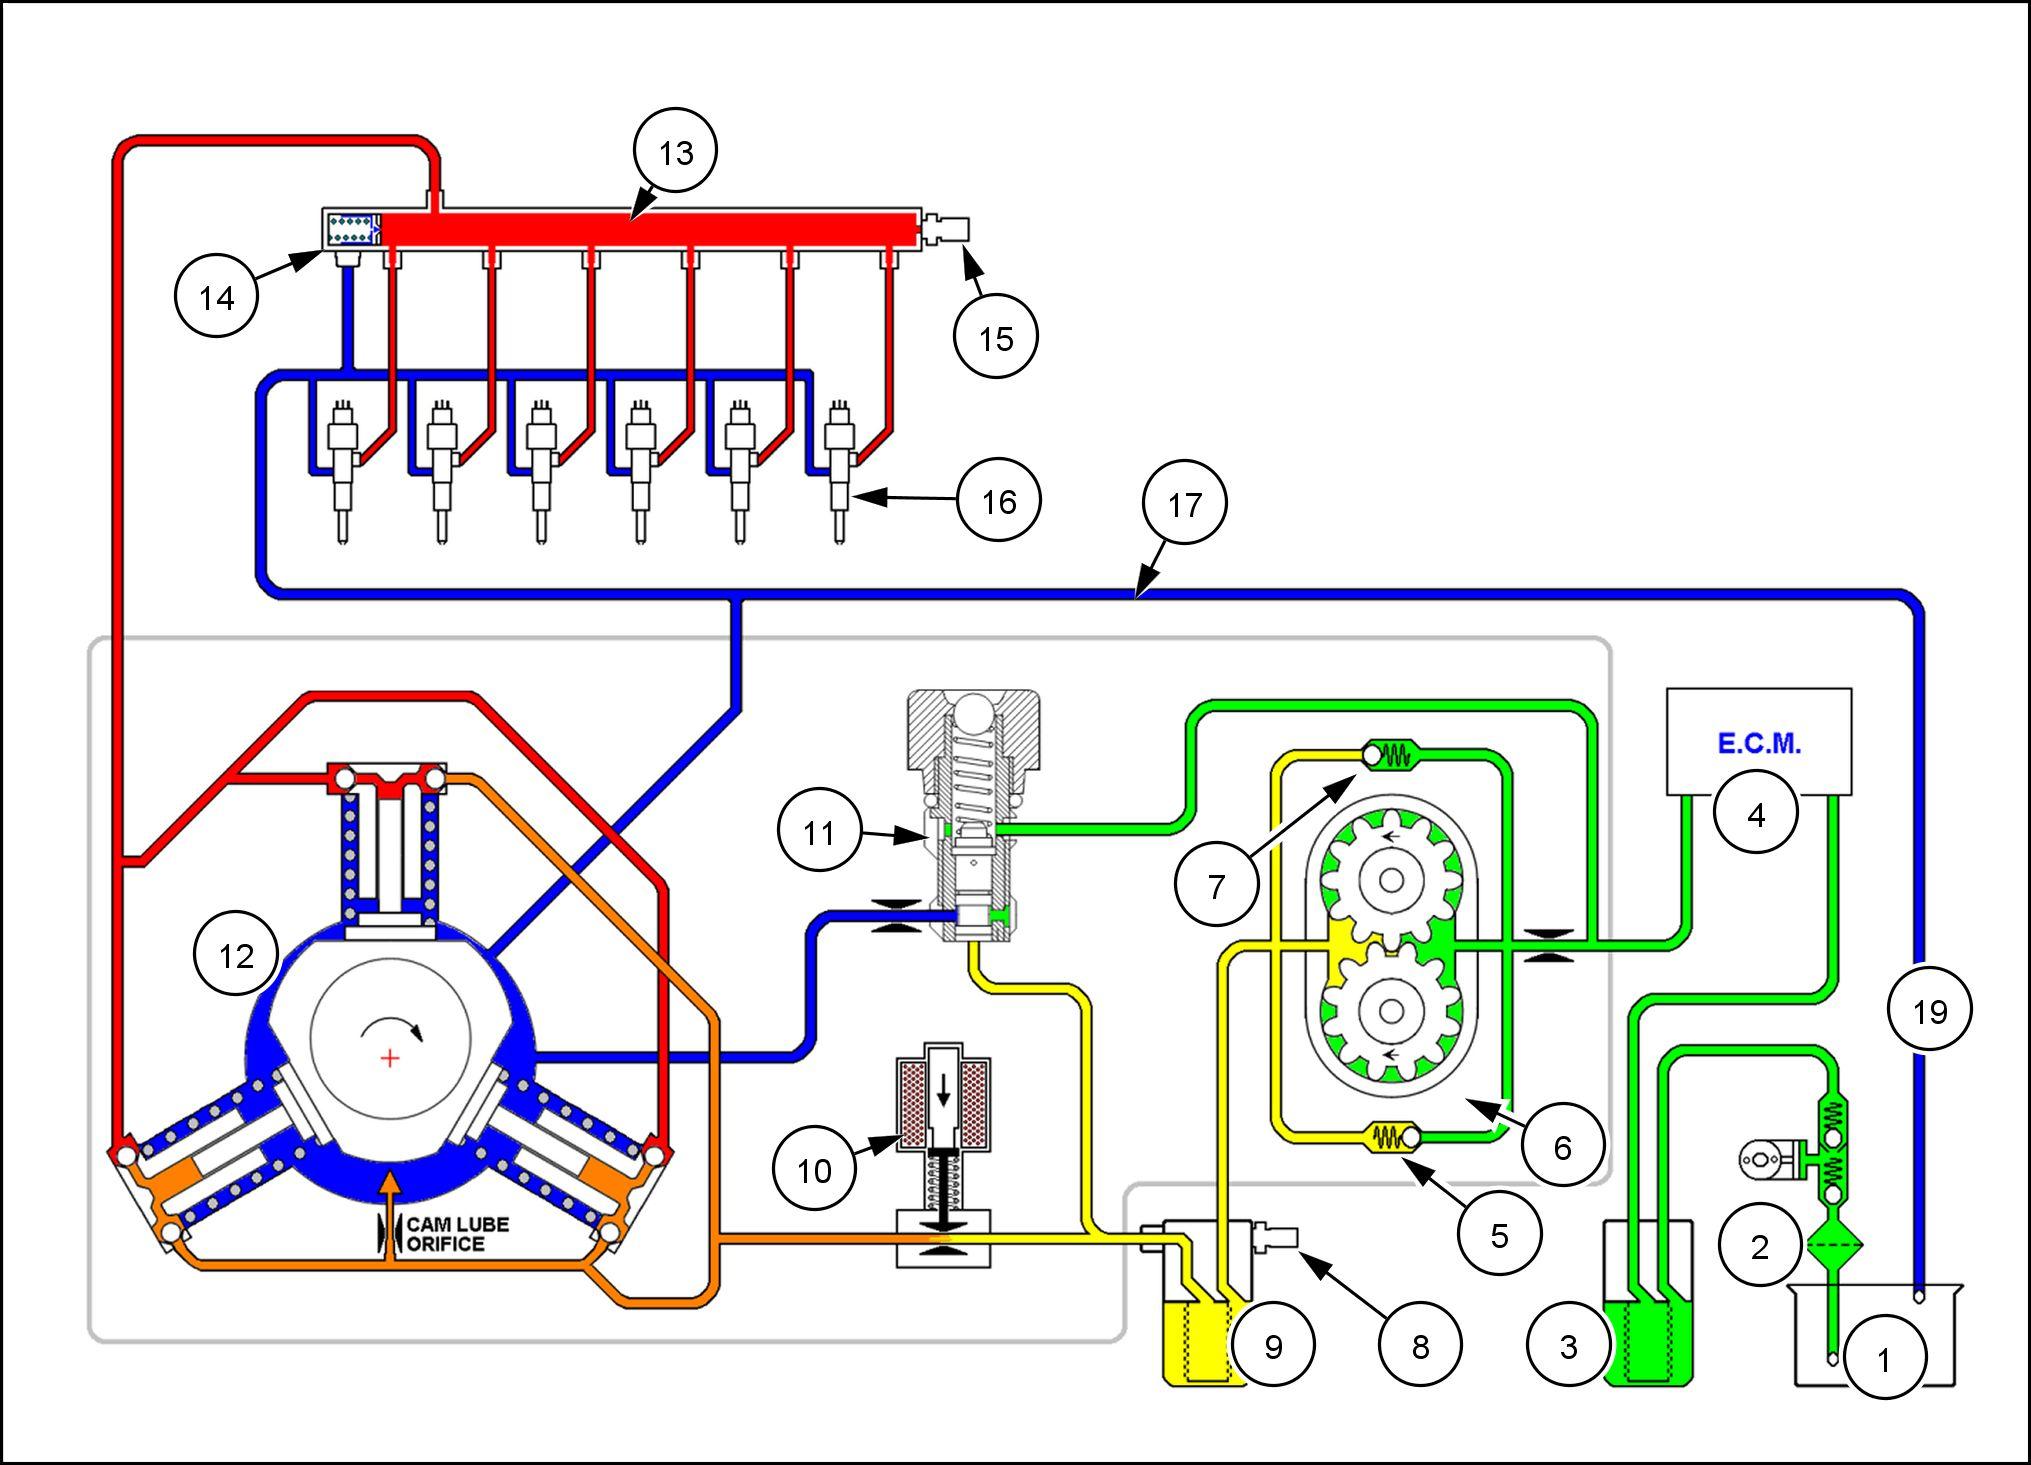Click callout circle number 1
This screenshot has width=2031, height=1465.
pyautogui.click(x=1884, y=1359)
